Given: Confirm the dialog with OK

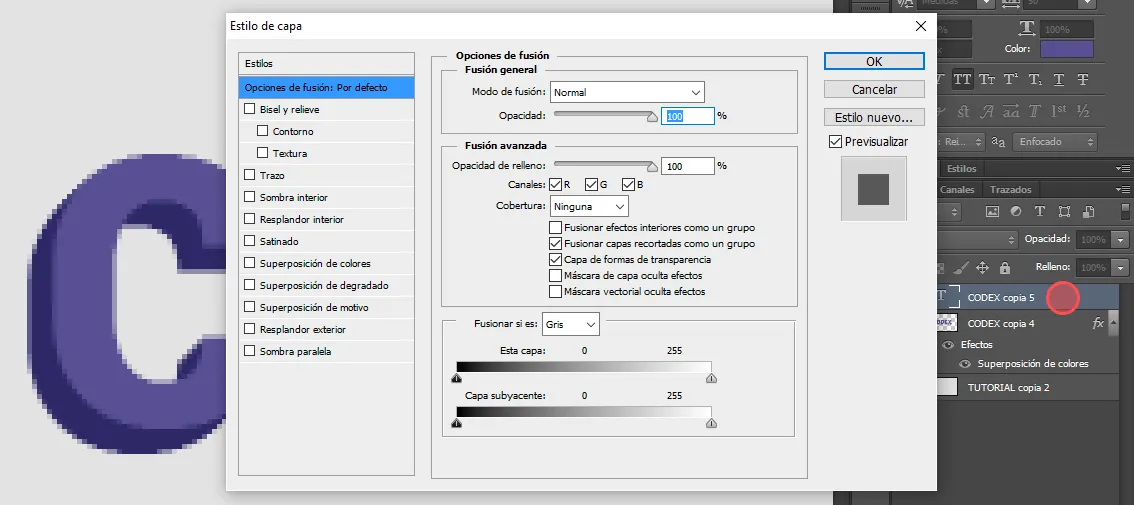Looking at the screenshot, I should click(x=874, y=61).
